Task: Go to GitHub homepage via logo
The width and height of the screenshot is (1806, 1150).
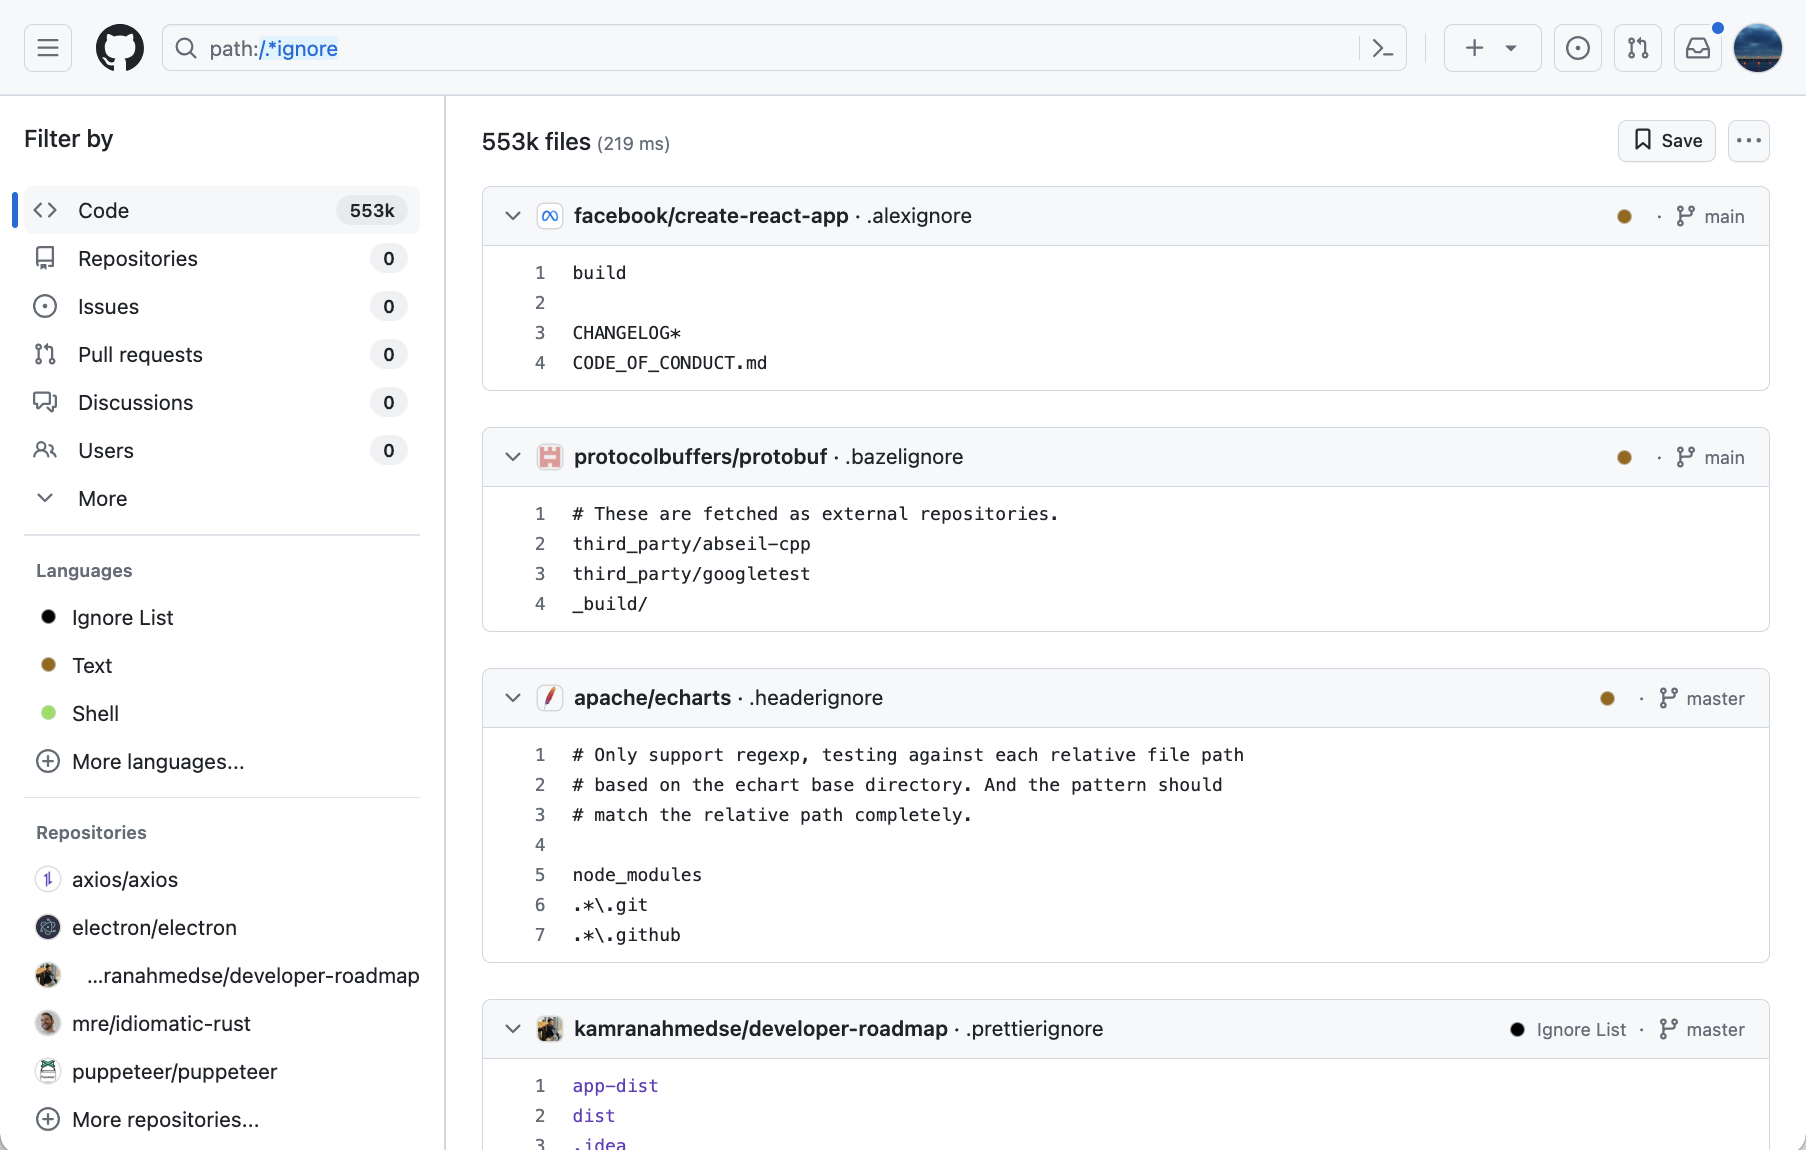Action: click(120, 48)
